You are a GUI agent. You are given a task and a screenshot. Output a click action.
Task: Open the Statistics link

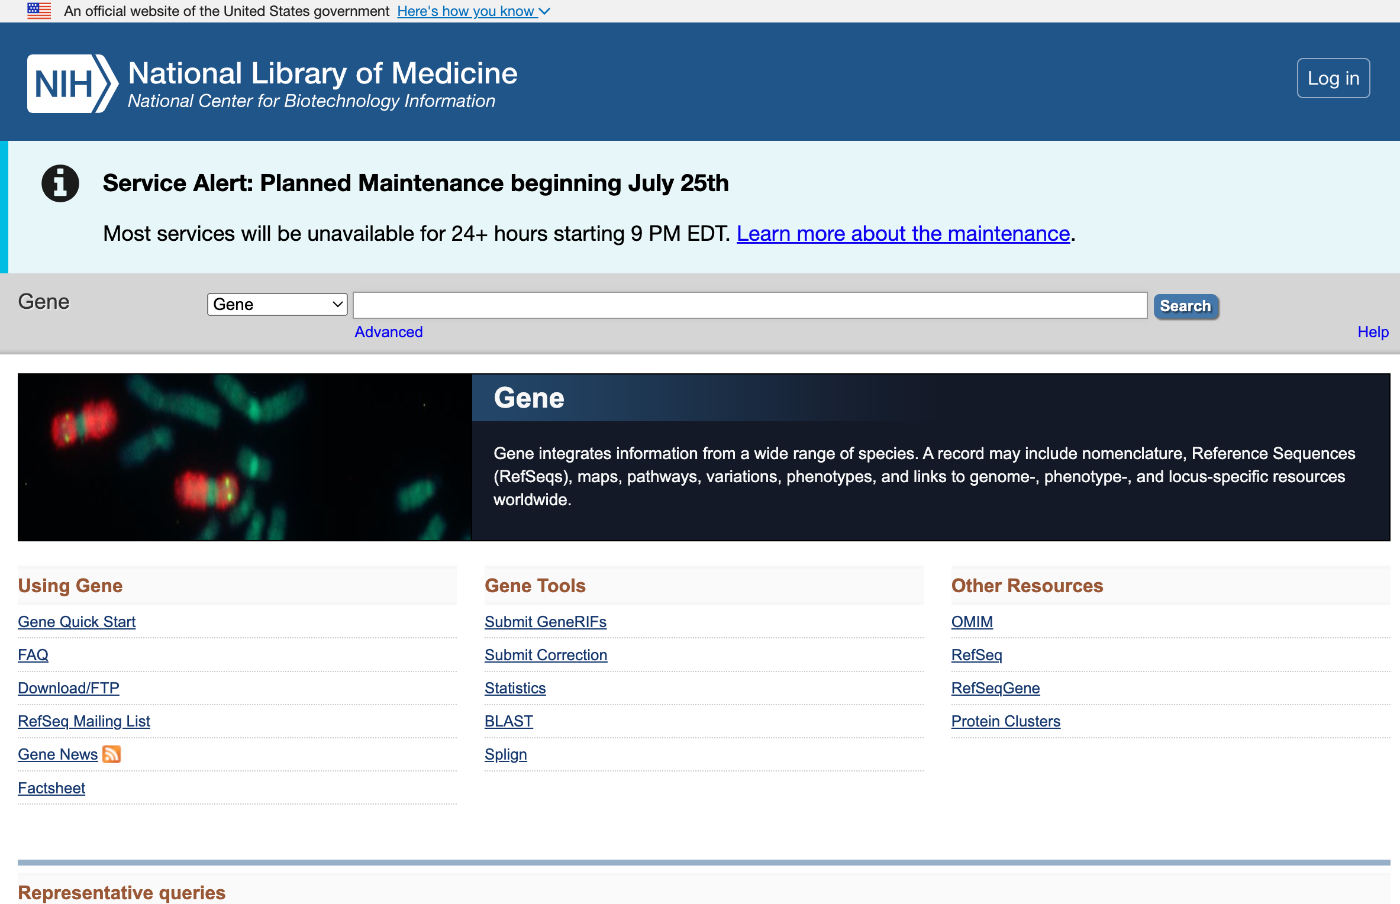[515, 688]
